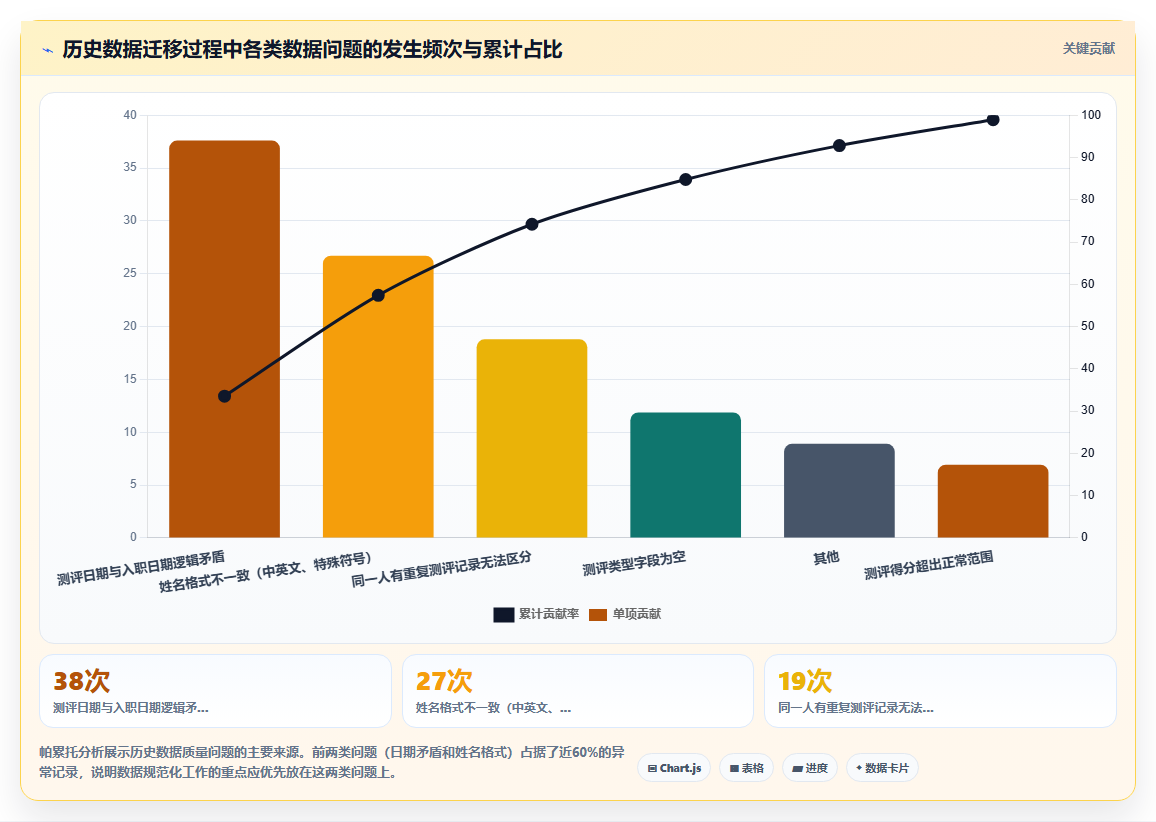Click the x-axis label 测评类型字段为空
Image resolution: width=1156 pixels, height=822 pixels.
tap(634, 564)
